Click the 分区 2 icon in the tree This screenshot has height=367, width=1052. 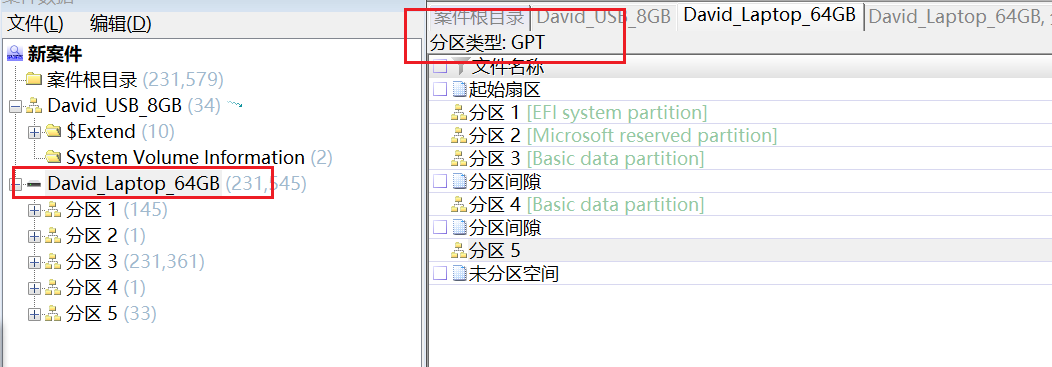tap(54, 235)
